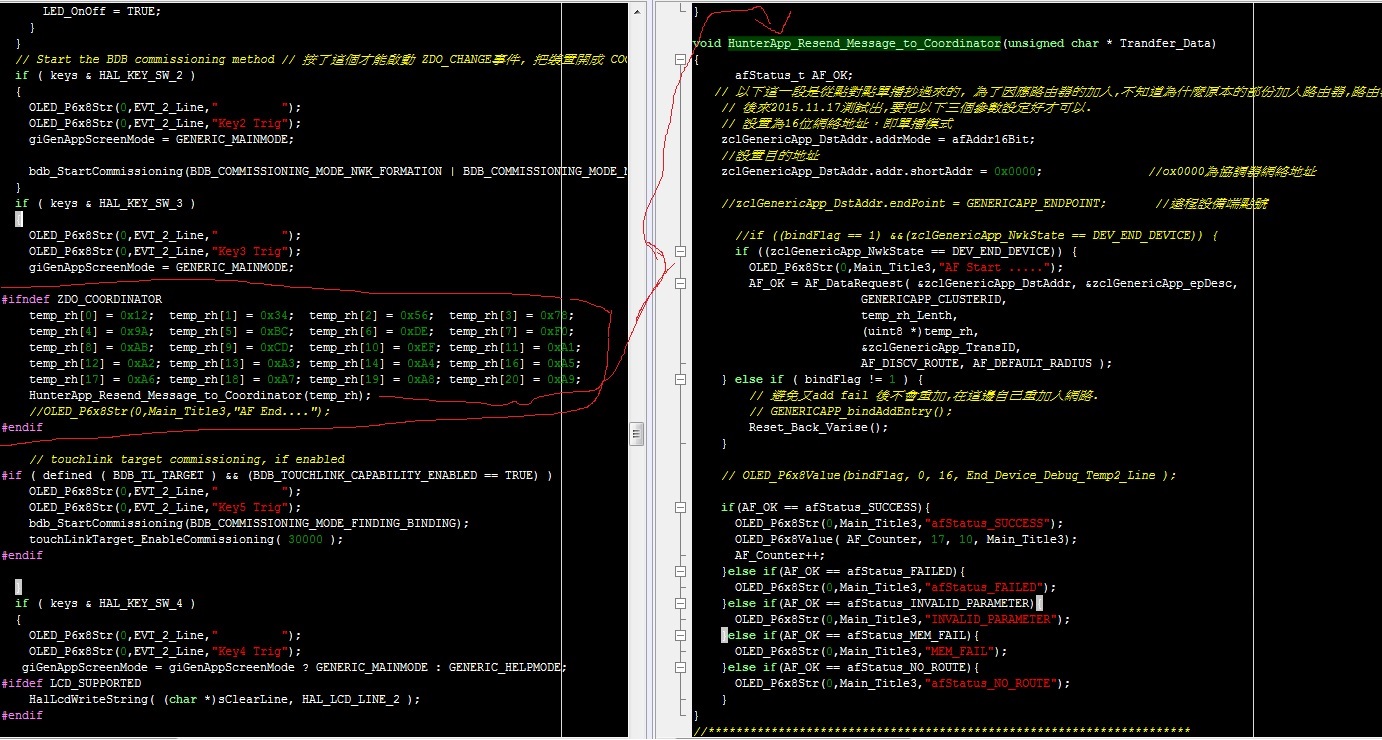Click commented '//OLED_P6x8Str(0,Main_Title3,"AF End....");' line

coord(178,411)
